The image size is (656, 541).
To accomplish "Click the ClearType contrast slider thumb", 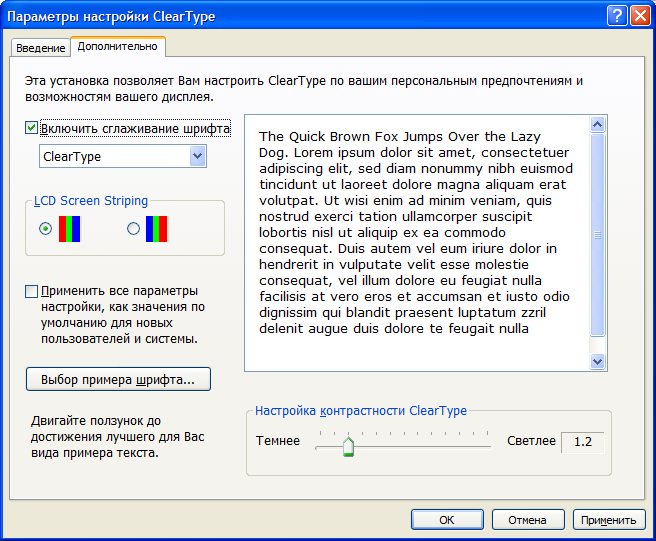I will [348, 446].
